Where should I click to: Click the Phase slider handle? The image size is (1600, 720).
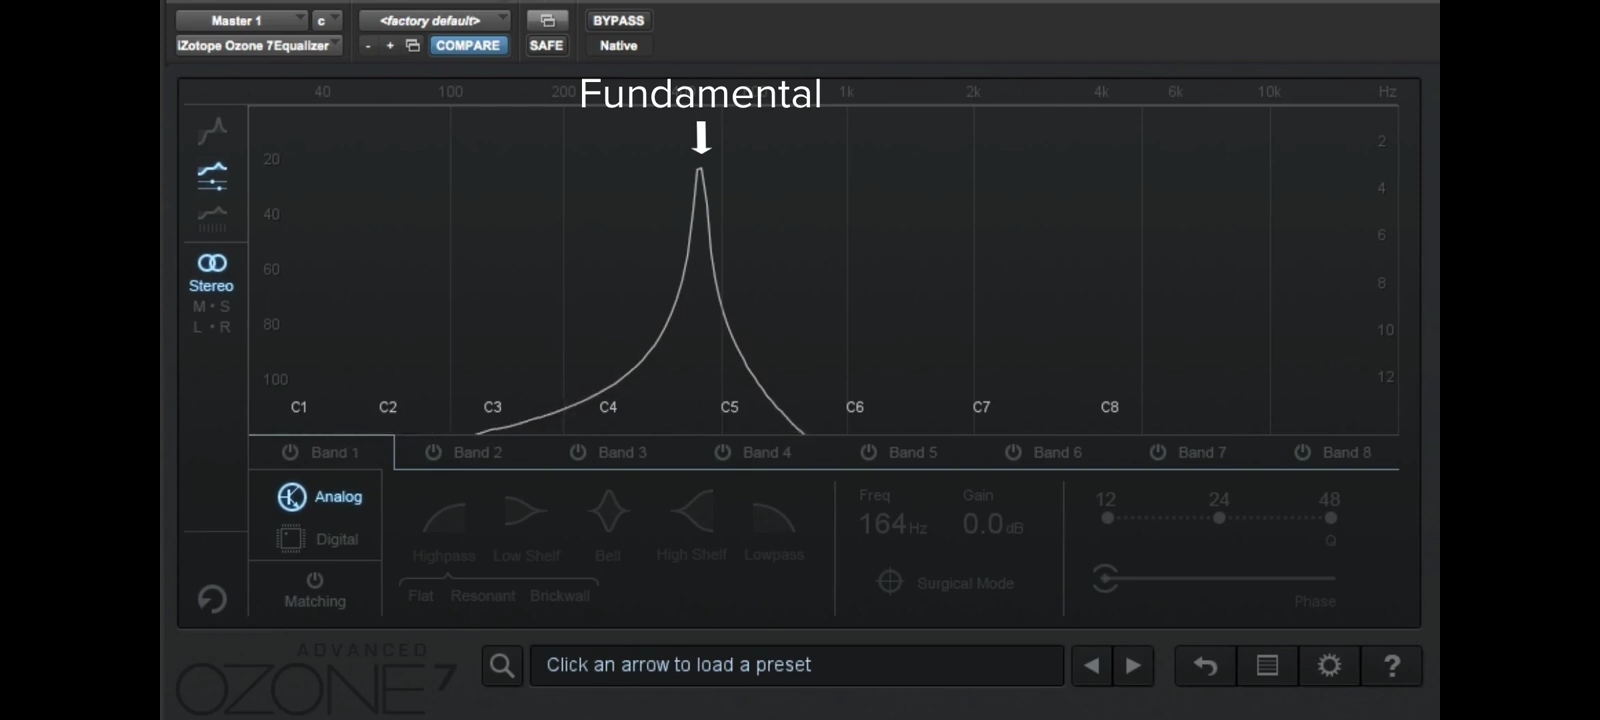coord(1105,578)
